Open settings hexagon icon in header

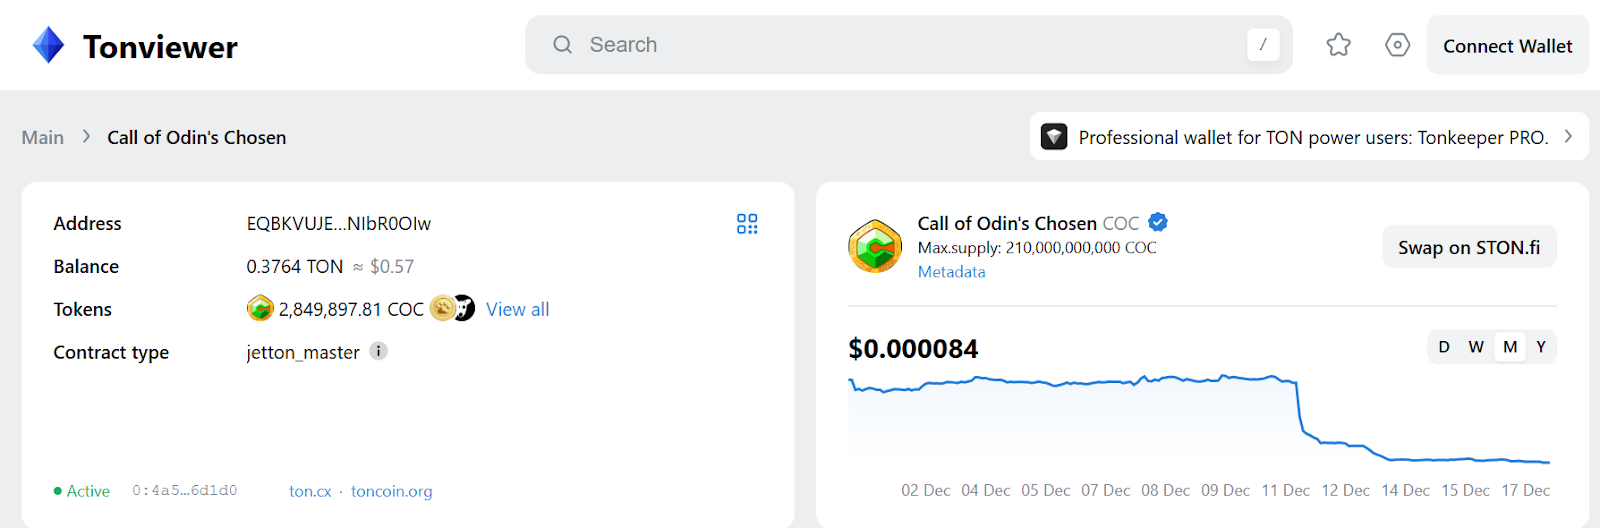(1397, 45)
